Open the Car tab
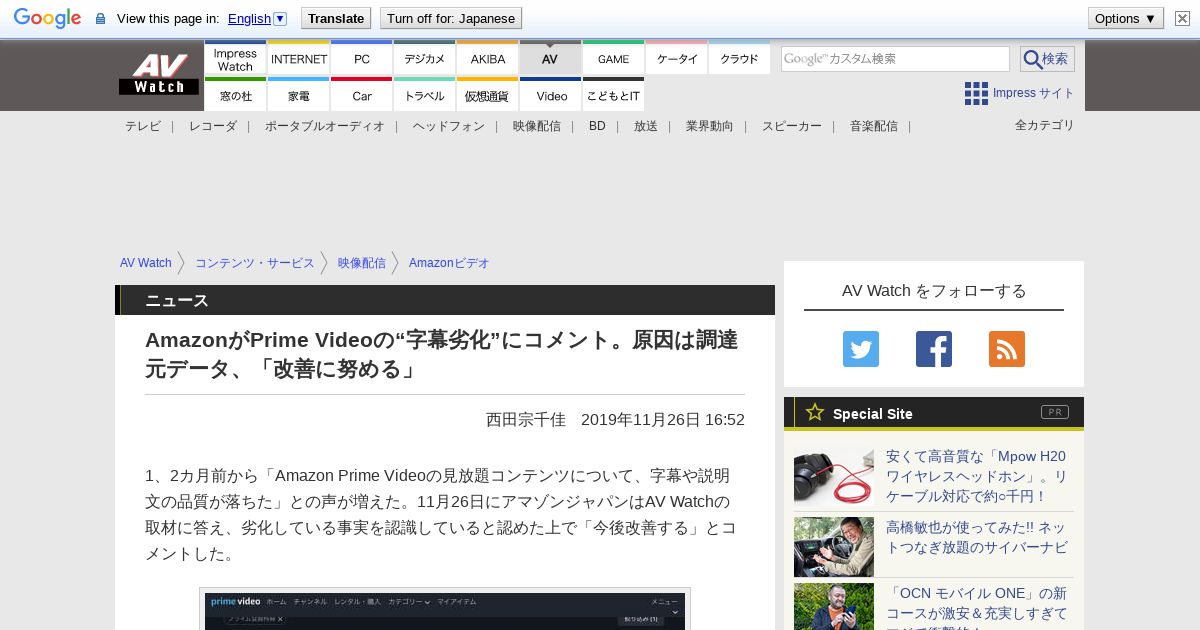Screen dimensions: 1200x630 tap(362, 95)
